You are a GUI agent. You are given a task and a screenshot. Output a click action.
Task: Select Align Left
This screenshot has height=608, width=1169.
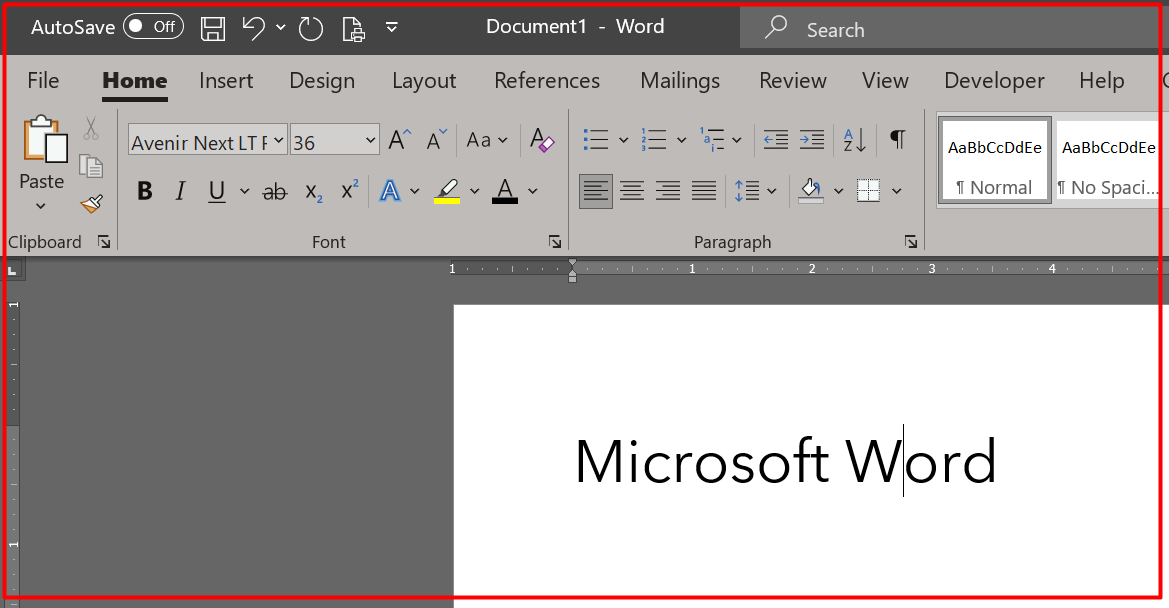point(596,191)
